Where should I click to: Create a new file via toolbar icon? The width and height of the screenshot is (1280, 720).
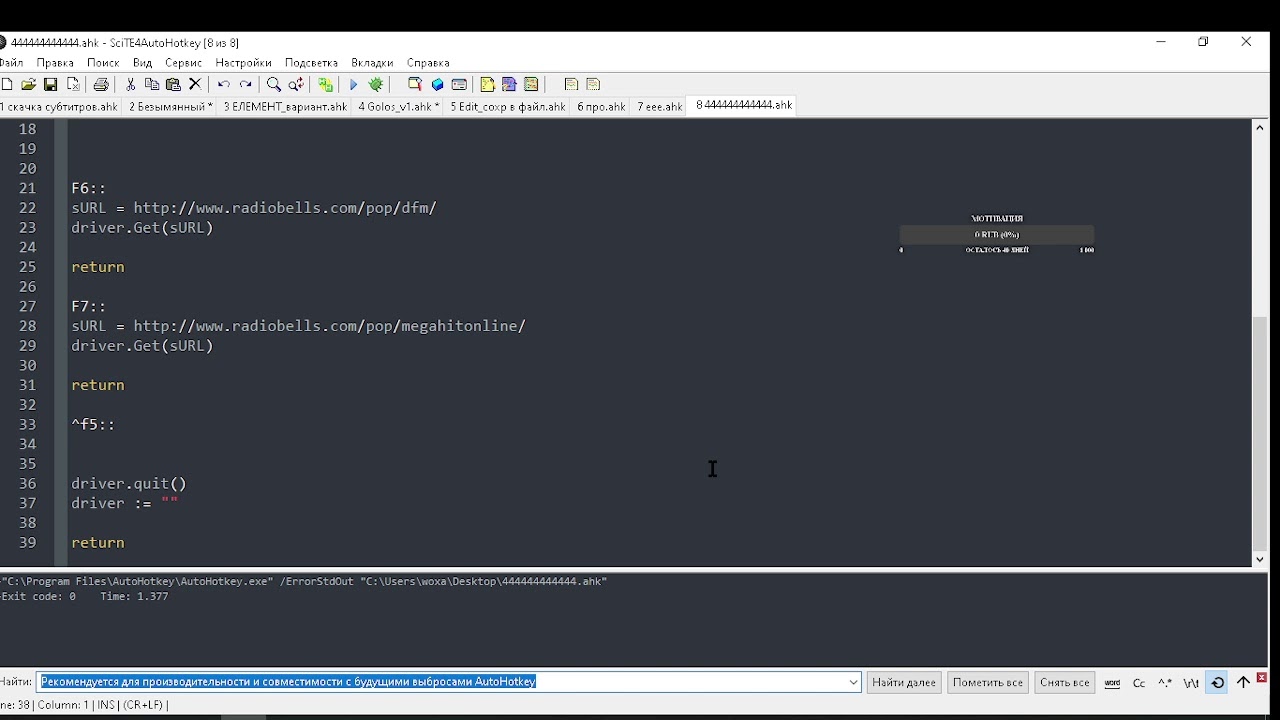[7, 85]
